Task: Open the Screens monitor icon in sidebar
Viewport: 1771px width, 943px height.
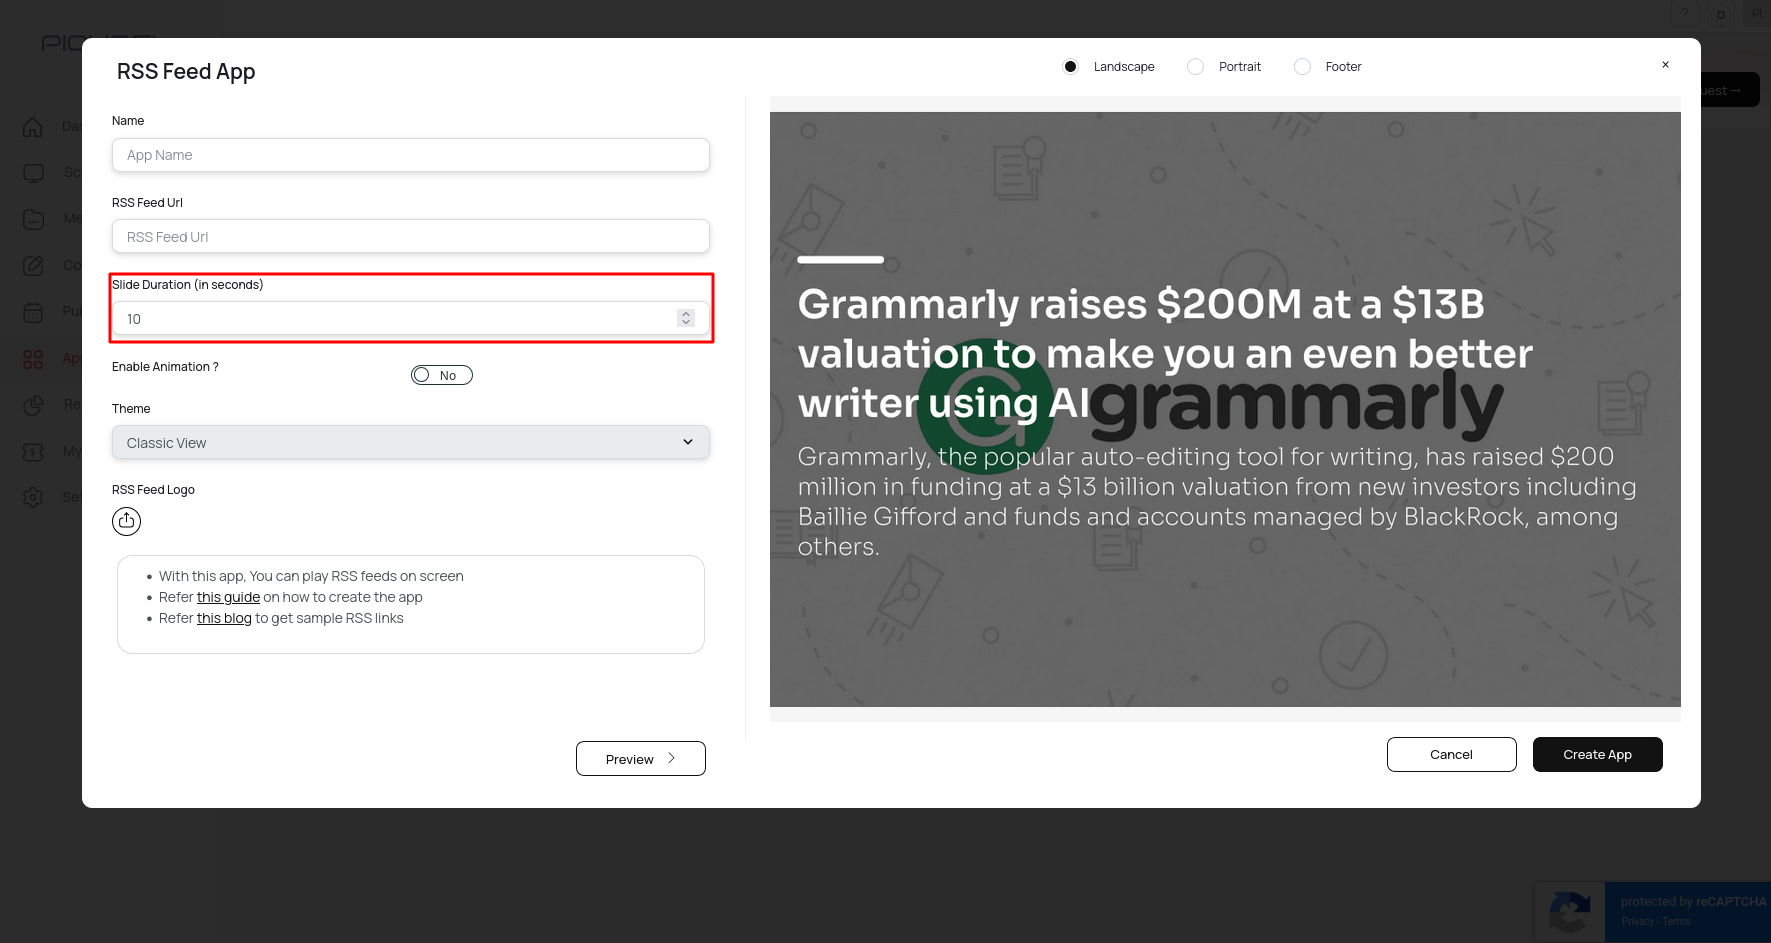Action: click(33, 173)
